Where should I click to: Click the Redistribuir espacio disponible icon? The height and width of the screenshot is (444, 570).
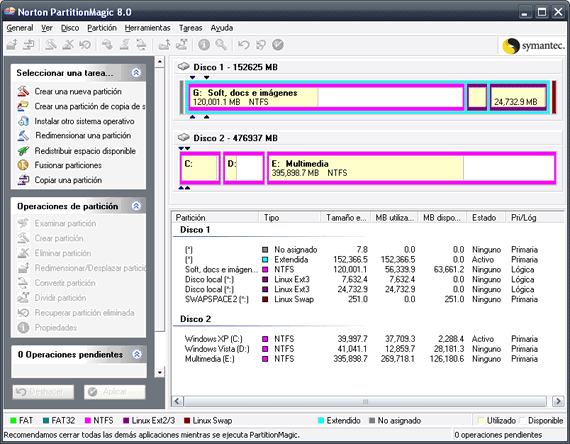(x=23, y=151)
